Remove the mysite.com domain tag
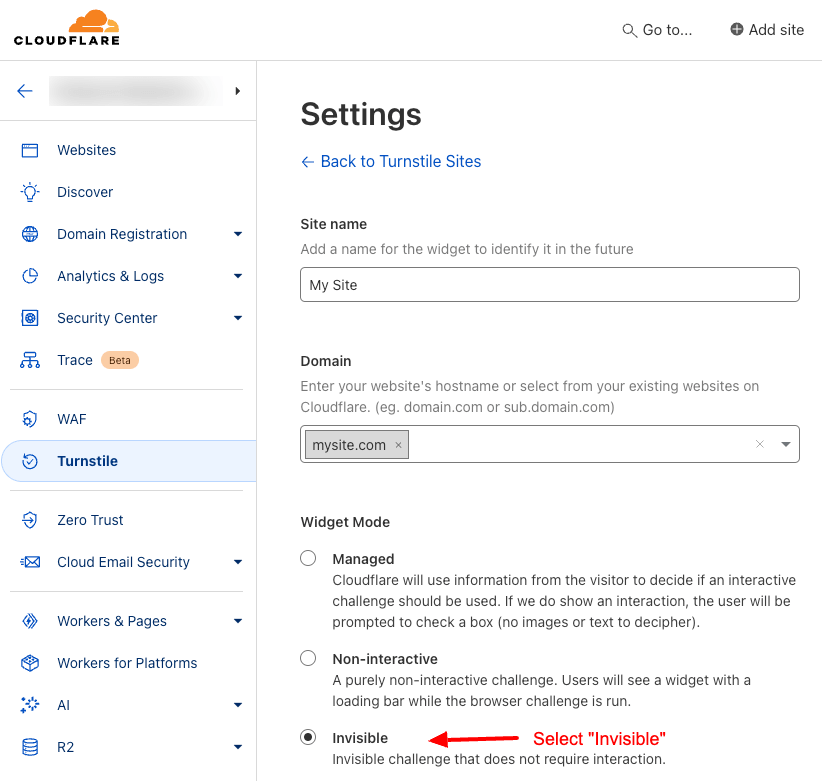Screen dimensions: 822x781 point(398,445)
